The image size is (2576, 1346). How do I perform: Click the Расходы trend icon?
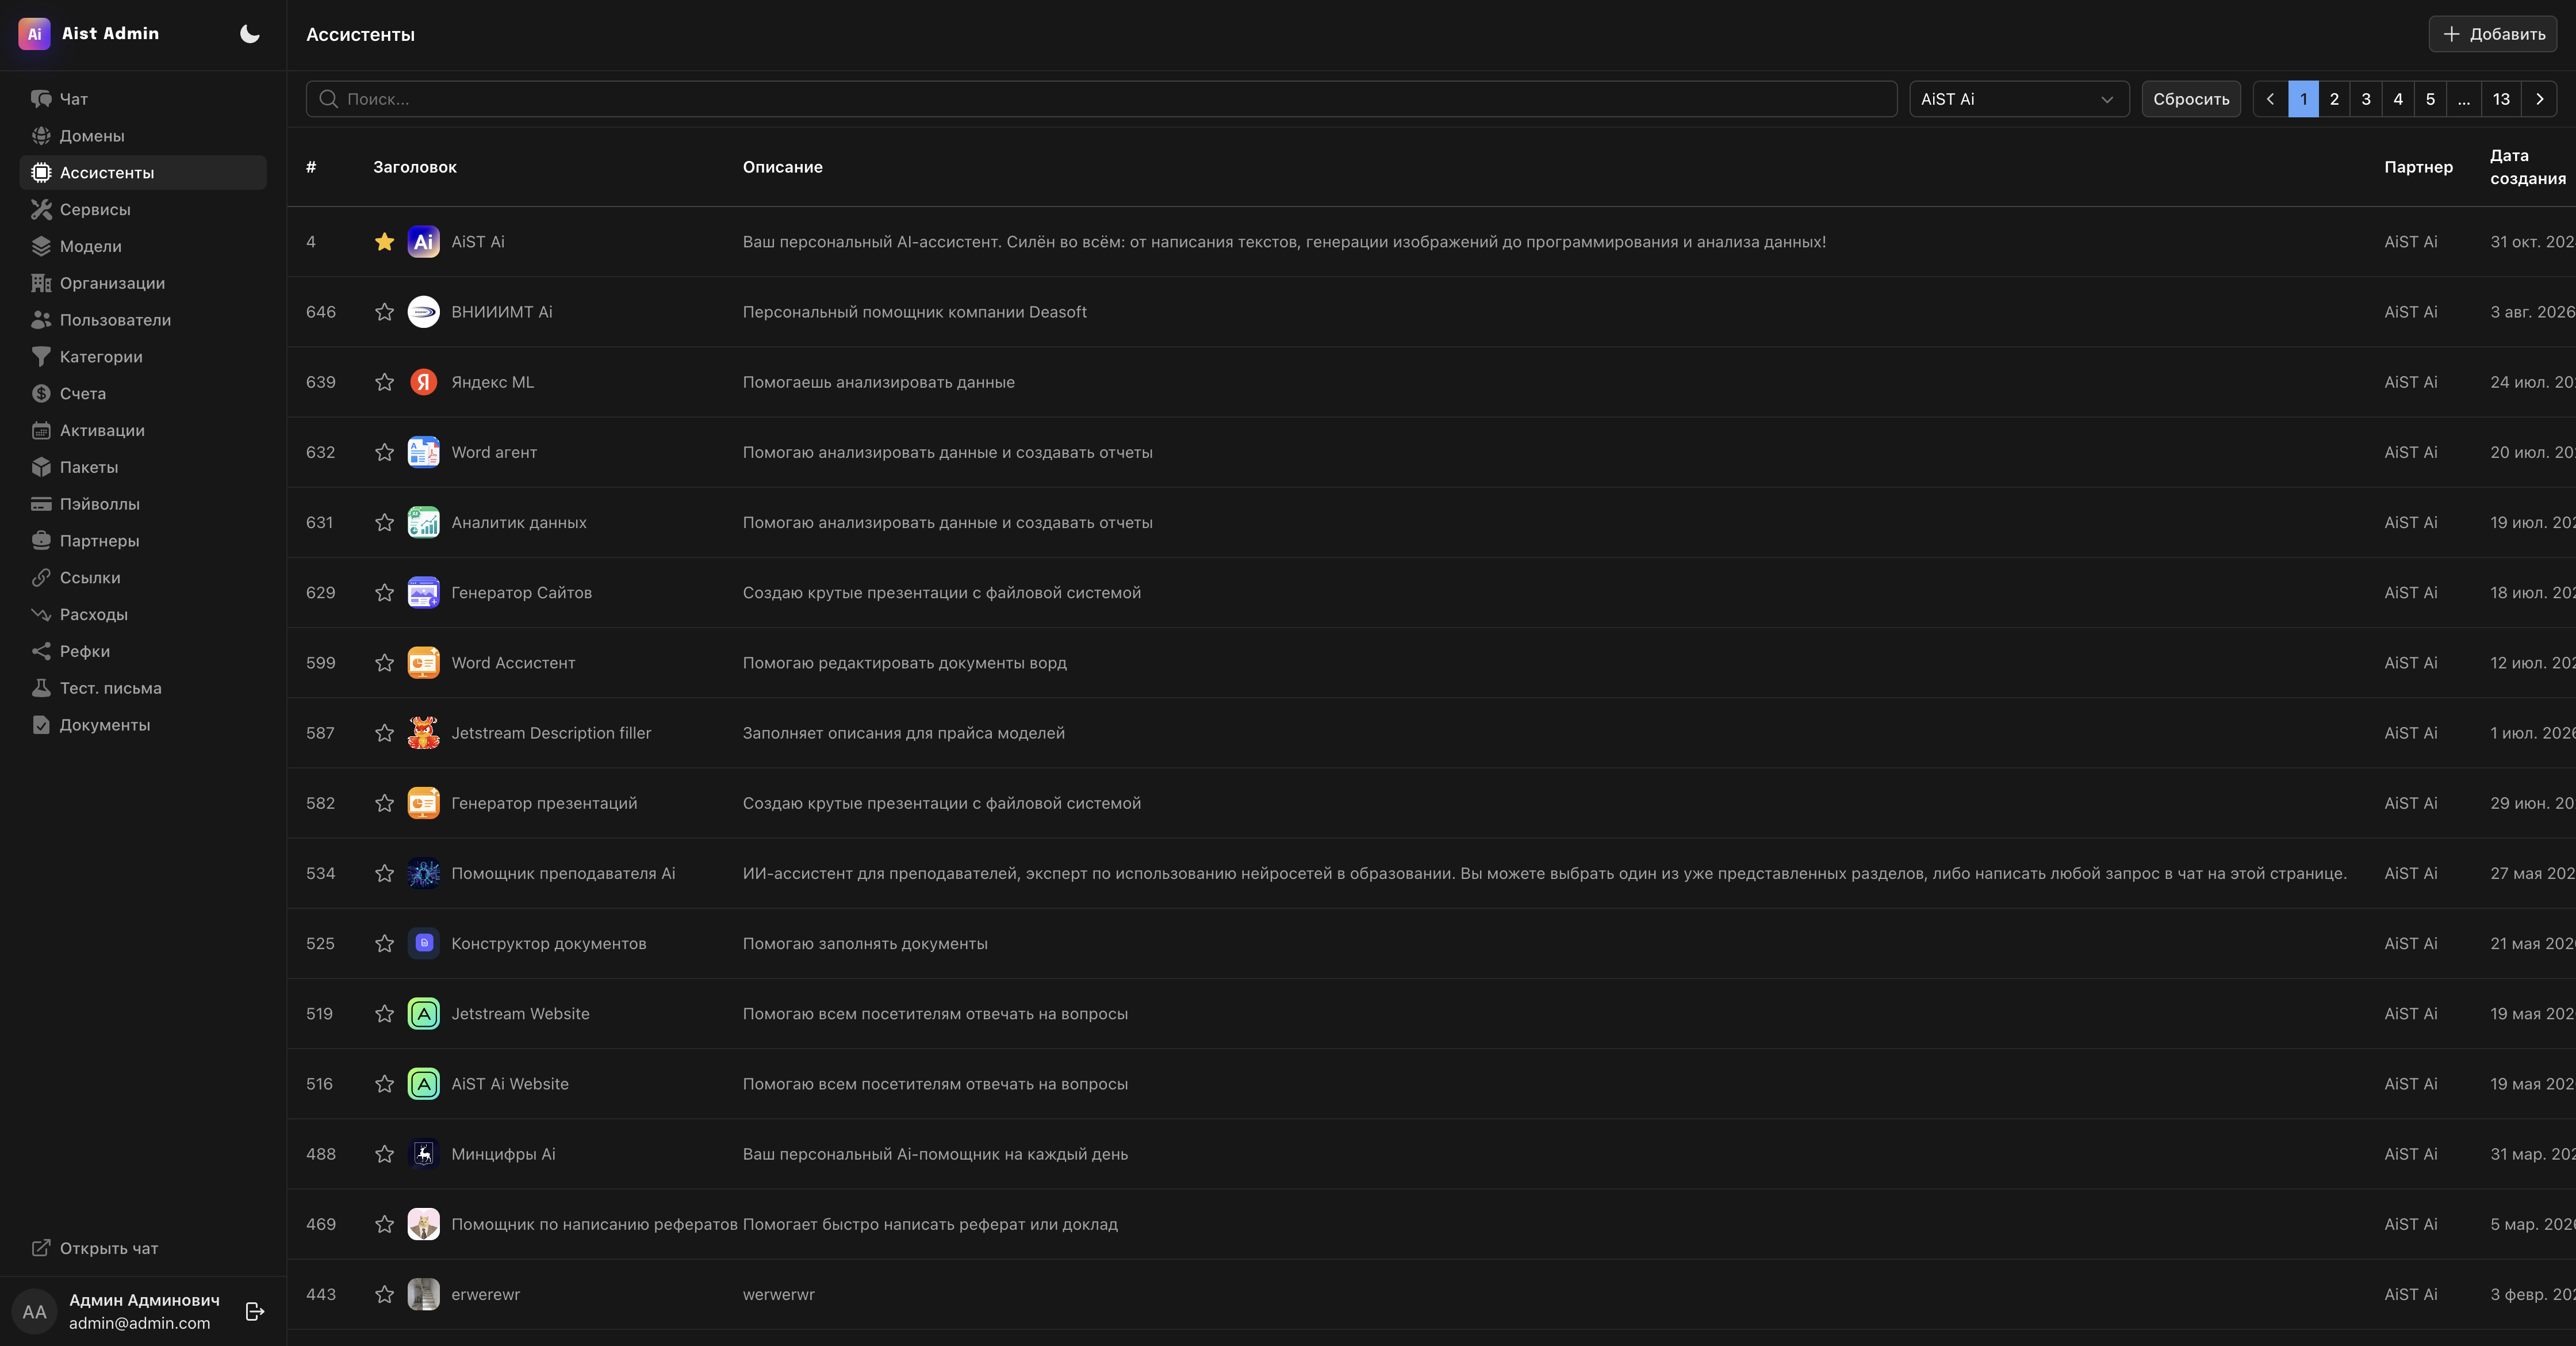pos(41,614)
